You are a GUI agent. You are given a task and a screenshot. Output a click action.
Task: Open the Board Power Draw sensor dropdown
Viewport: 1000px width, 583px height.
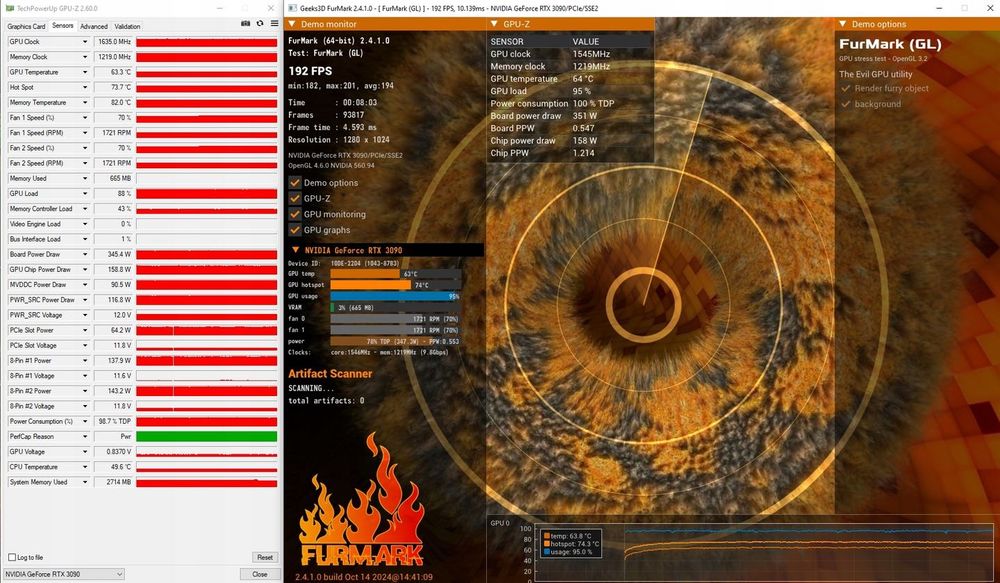pyautogui.click(x=85, y=254)
